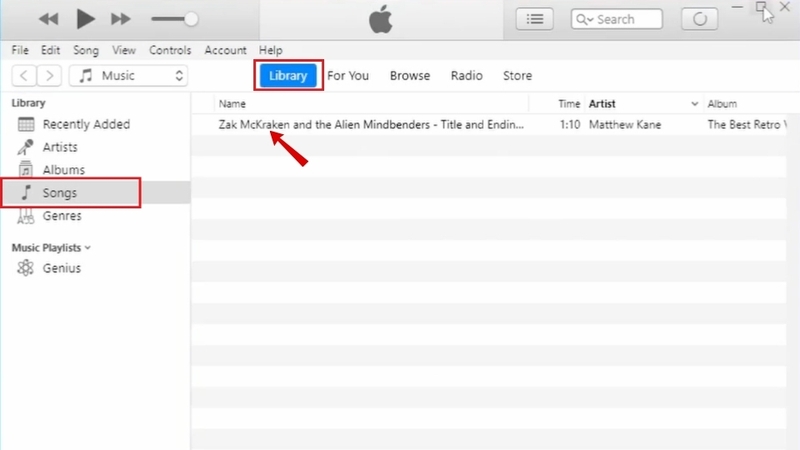The height and width of the screenshot is (450, 800).
Task: Click the magnifier icon in the Search box
Action: 582,19
